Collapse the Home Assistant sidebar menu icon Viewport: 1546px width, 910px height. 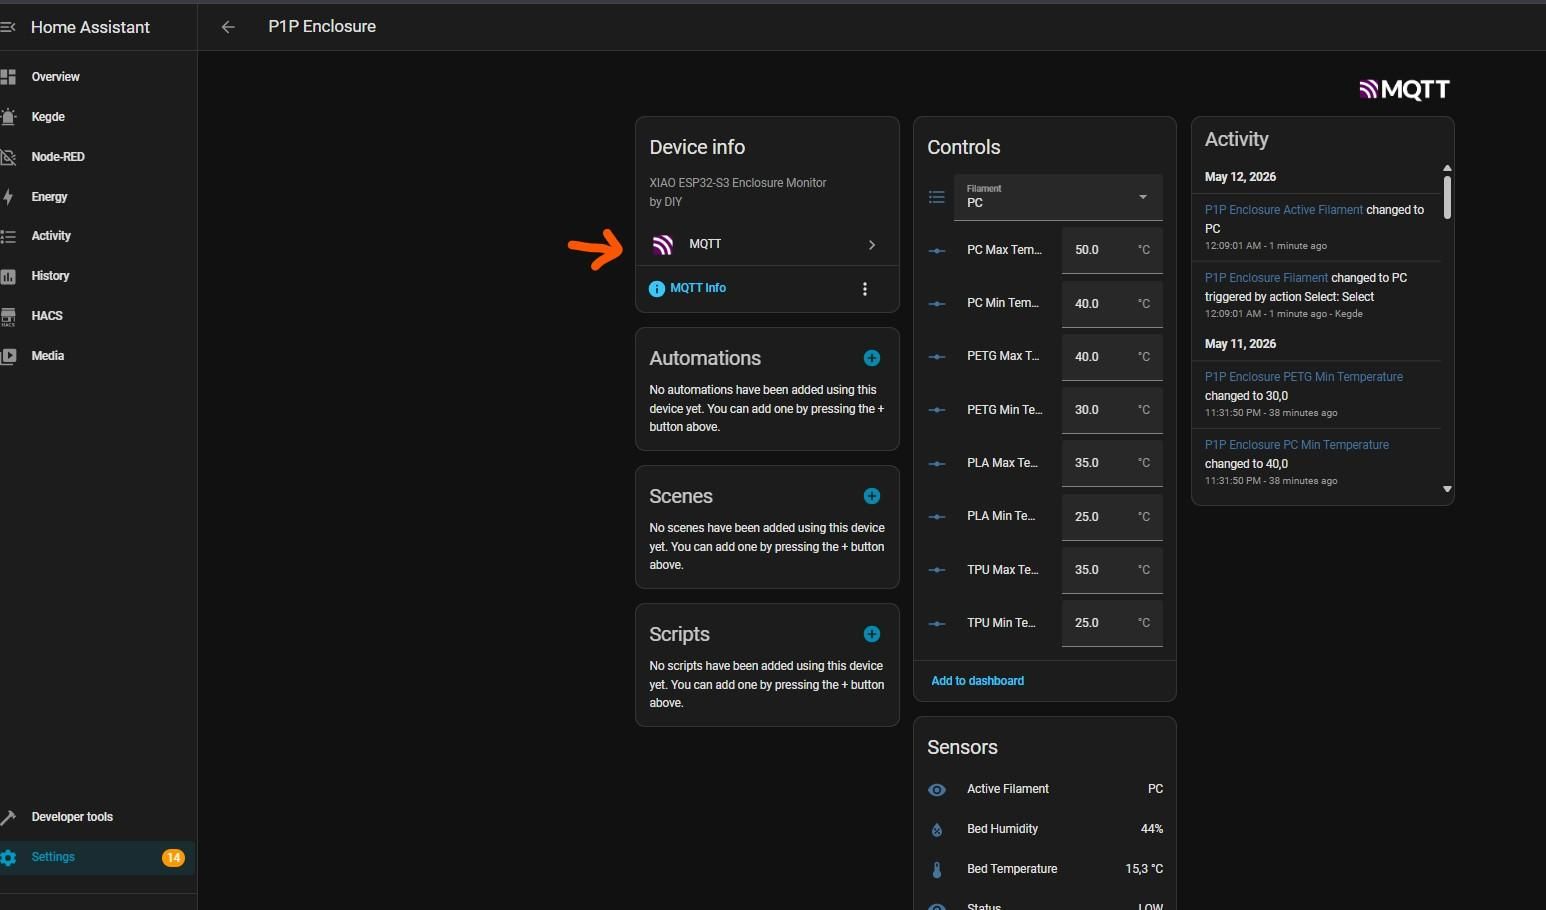click(x=8, y=27)
